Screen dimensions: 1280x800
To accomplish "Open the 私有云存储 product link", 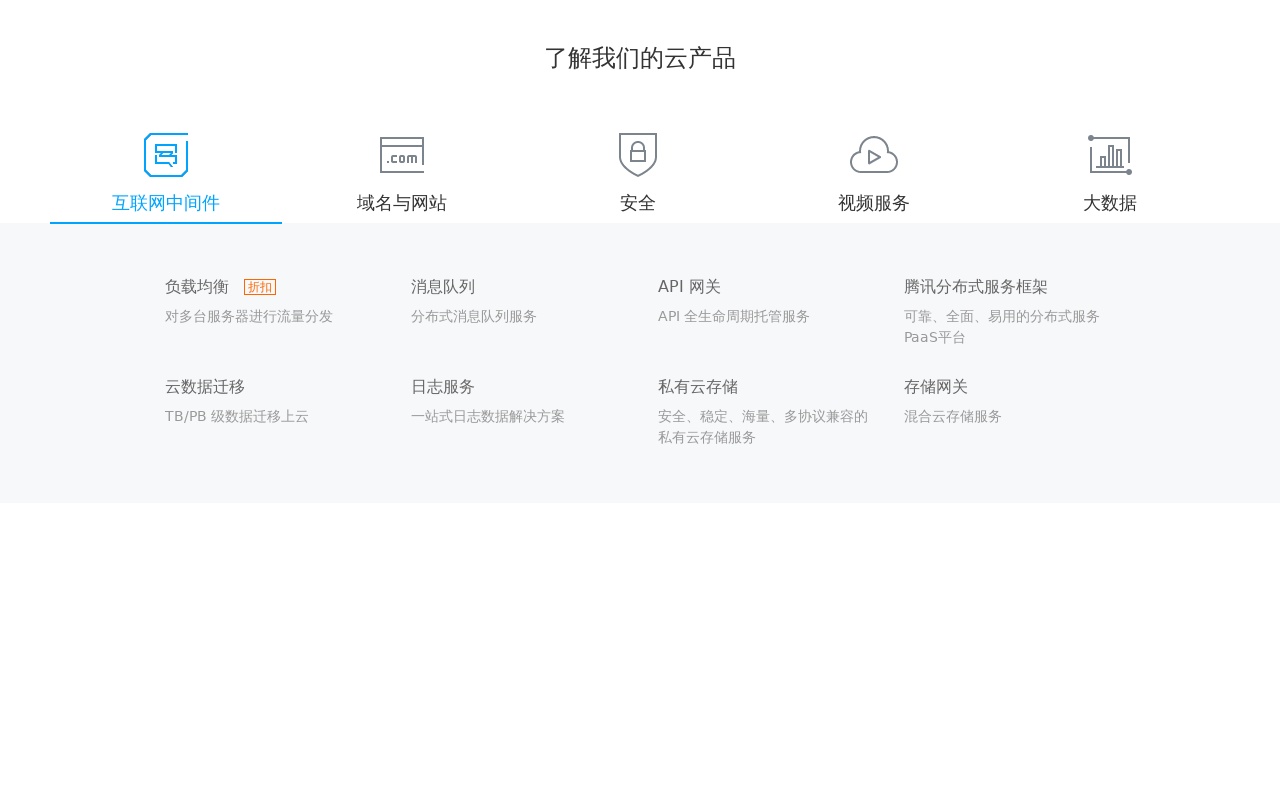I will tap(698, 387).
